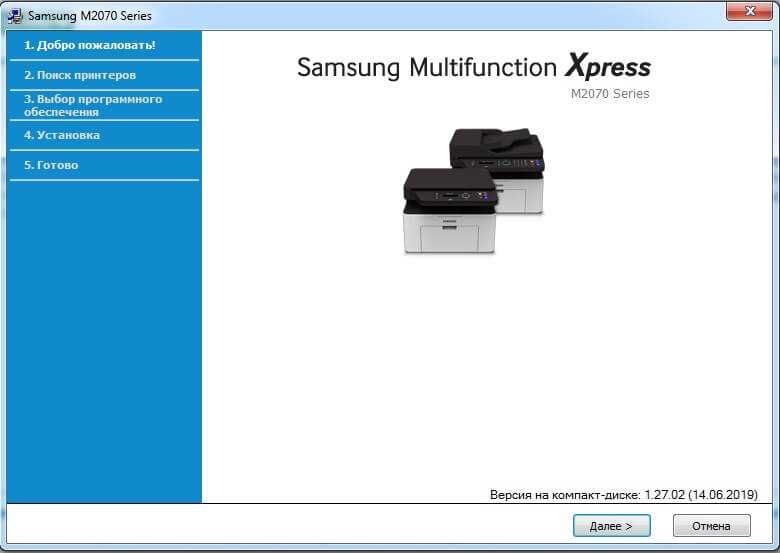Click the Версия на компакт-диске text
Image resolution: width=780 pixels, height=553 pixels.
[x=624, y=495]
